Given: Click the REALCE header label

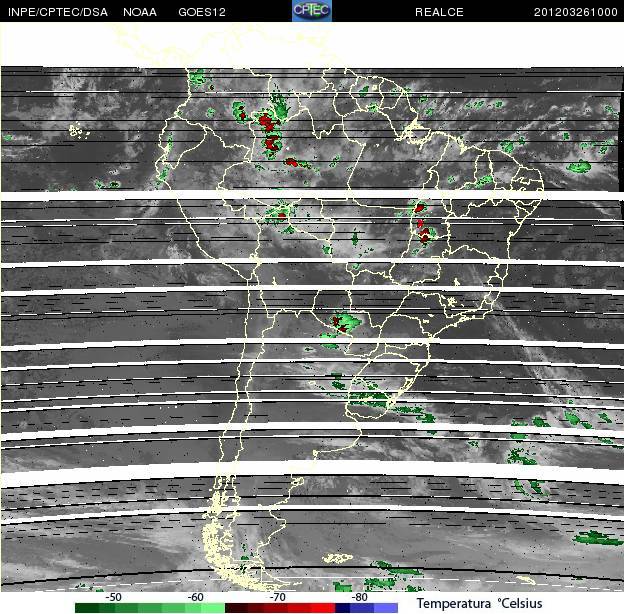Looking at the screenshot, I should (439, 12).
